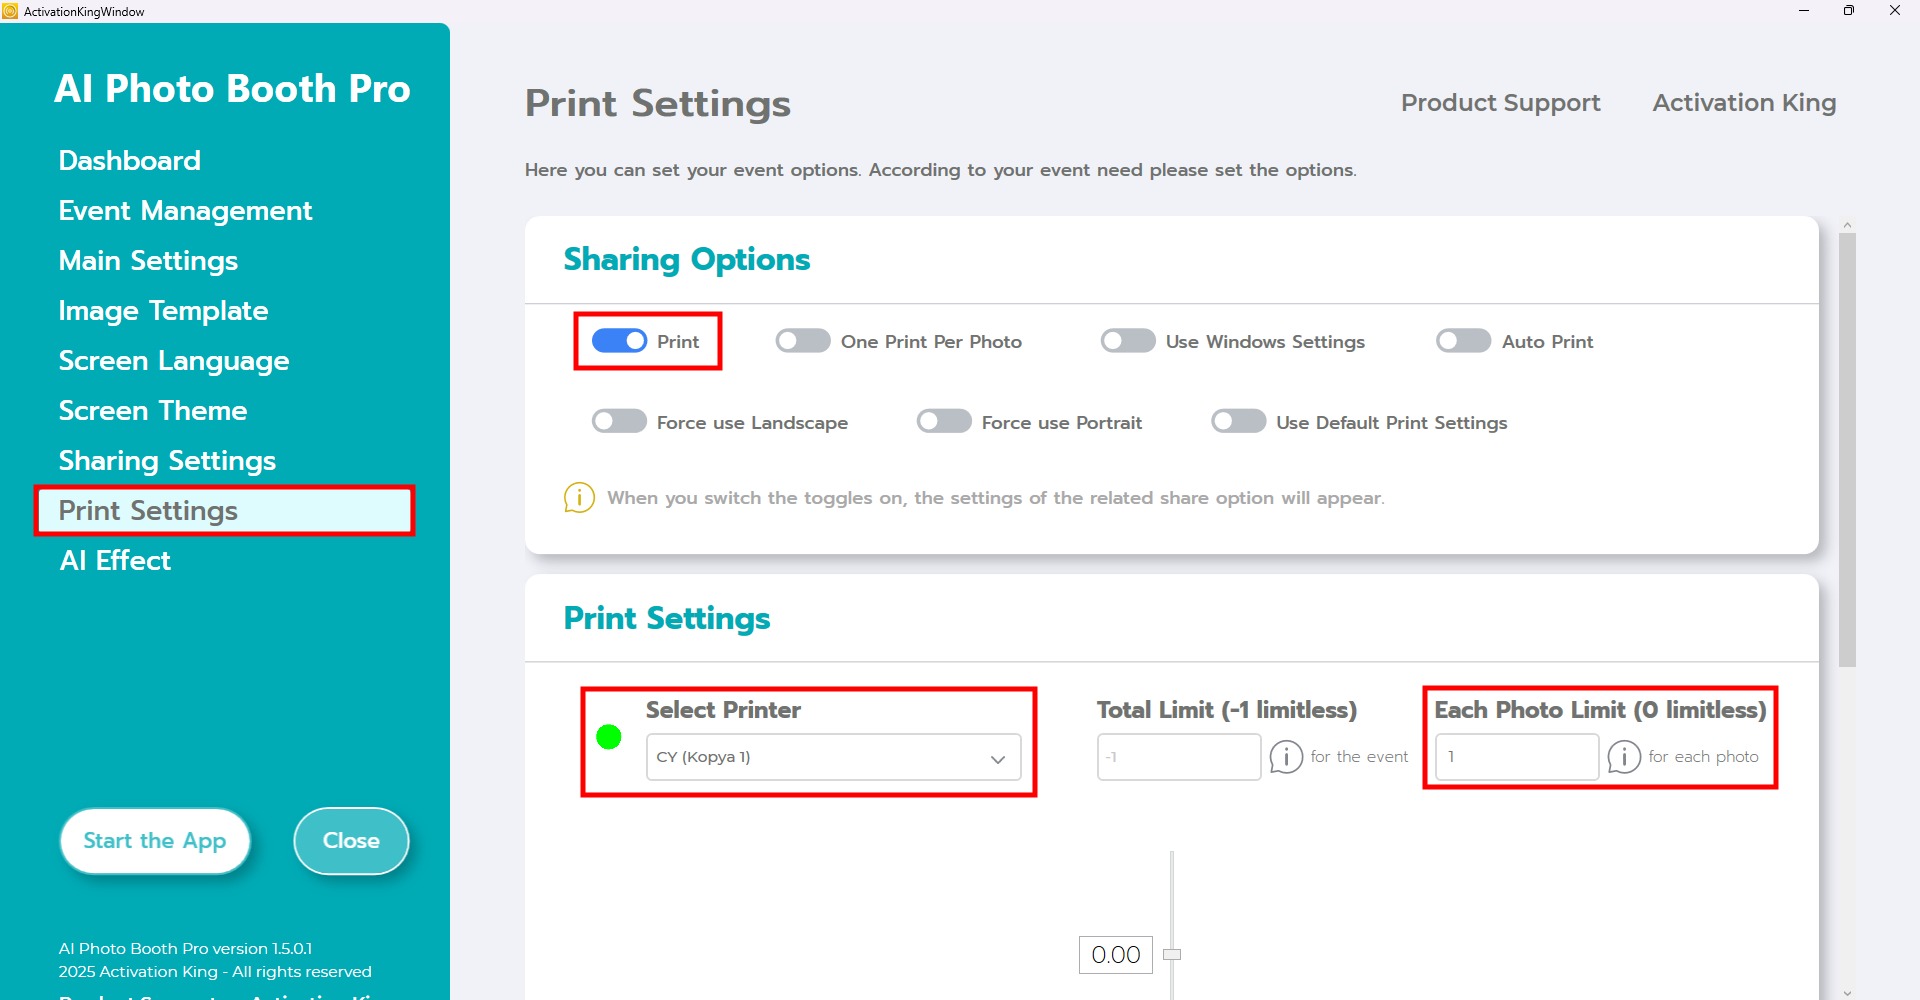Click the app icon in the title bar
Image resolution: width=1920 pixels, height=1000 pixels.
[10, 11]
